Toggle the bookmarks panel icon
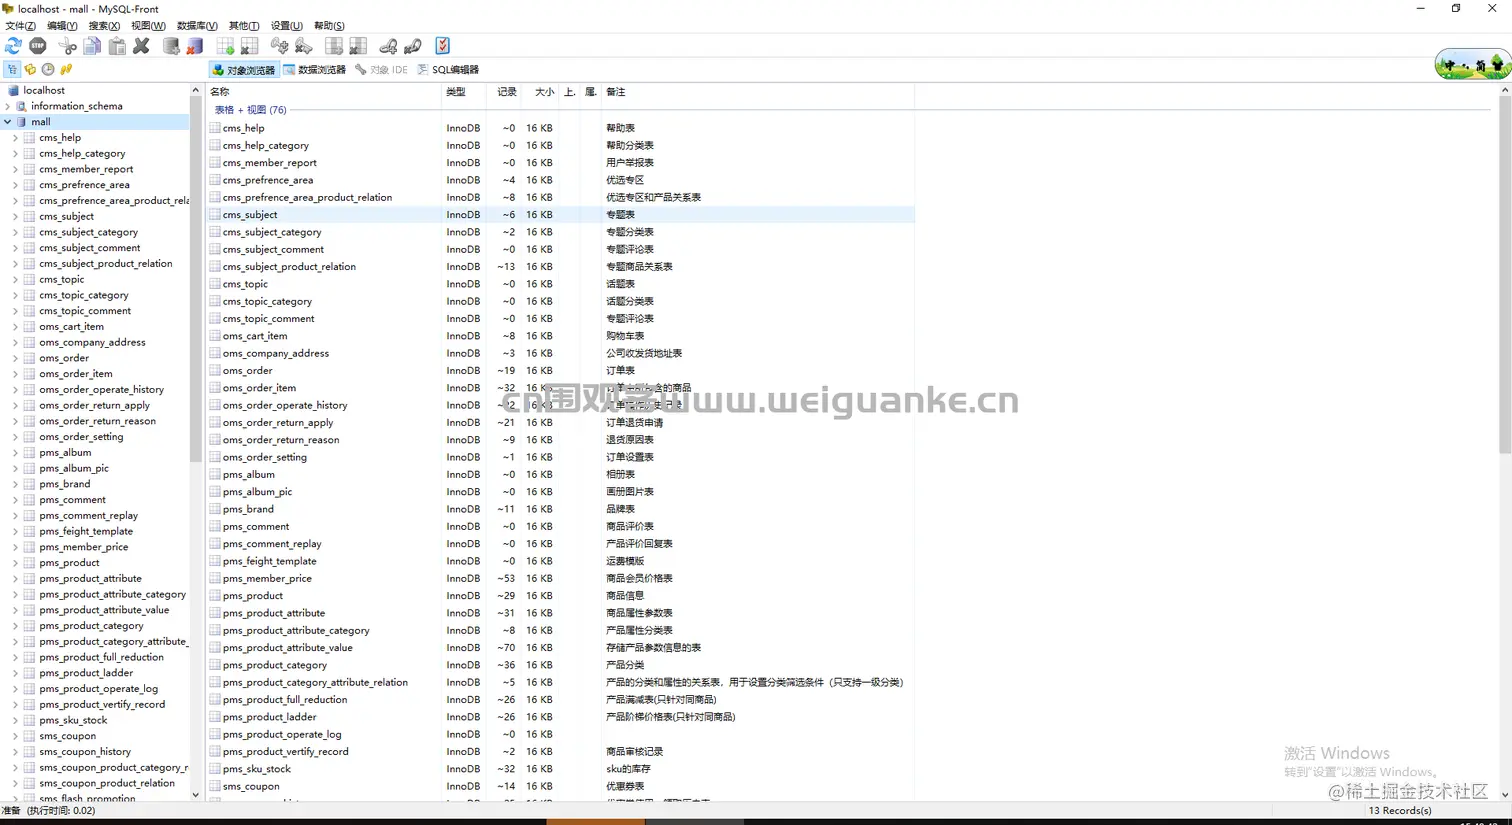 pos(30,70)
